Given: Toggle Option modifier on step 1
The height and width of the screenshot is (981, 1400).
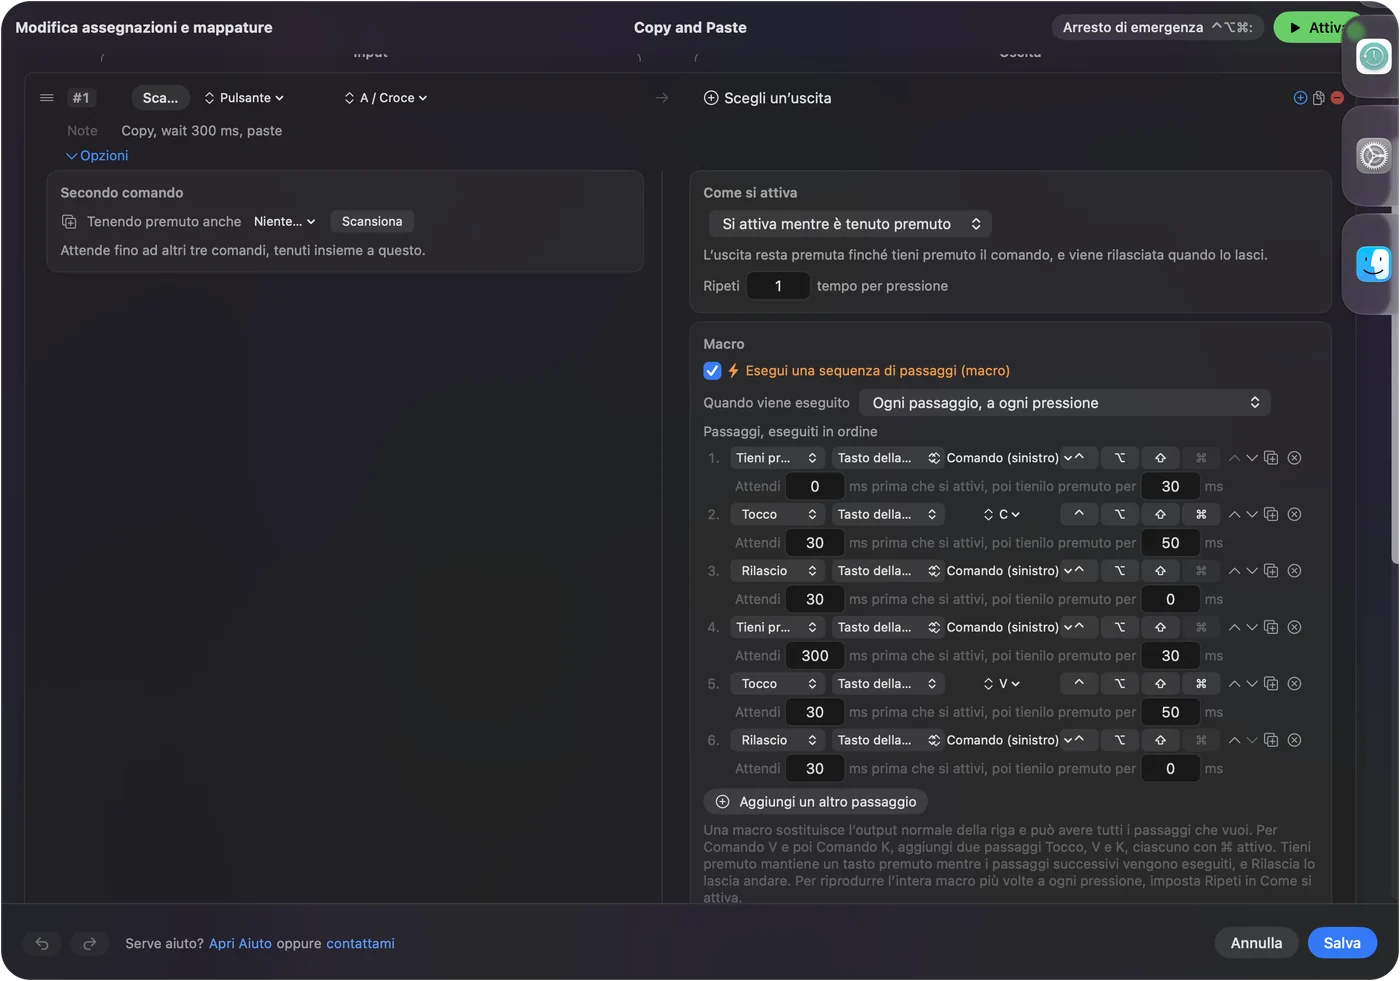Looking at the screenshot, I should point(1120,458).
